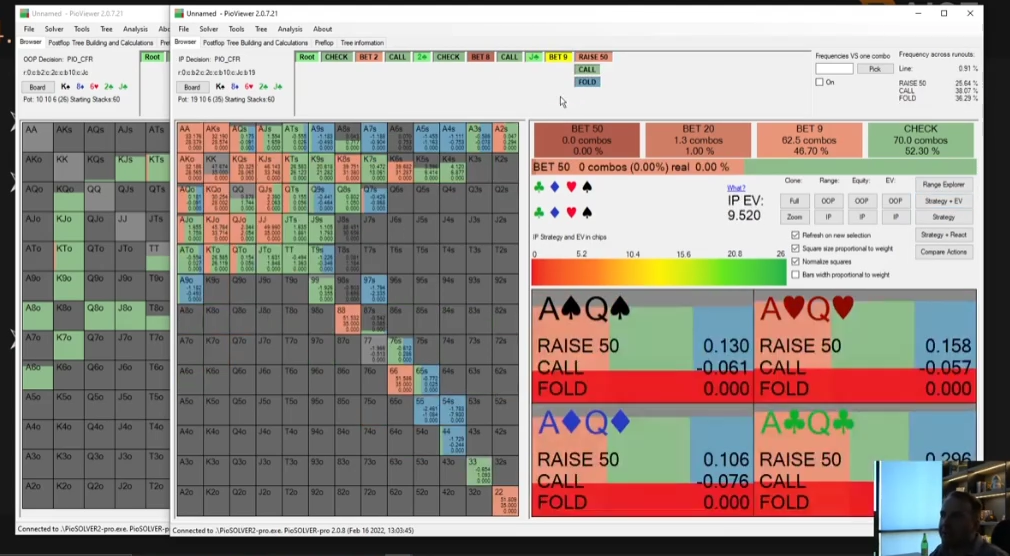Uncheck Square size proportional to weight
1010x556 pixels.
(x=796, y=248)
